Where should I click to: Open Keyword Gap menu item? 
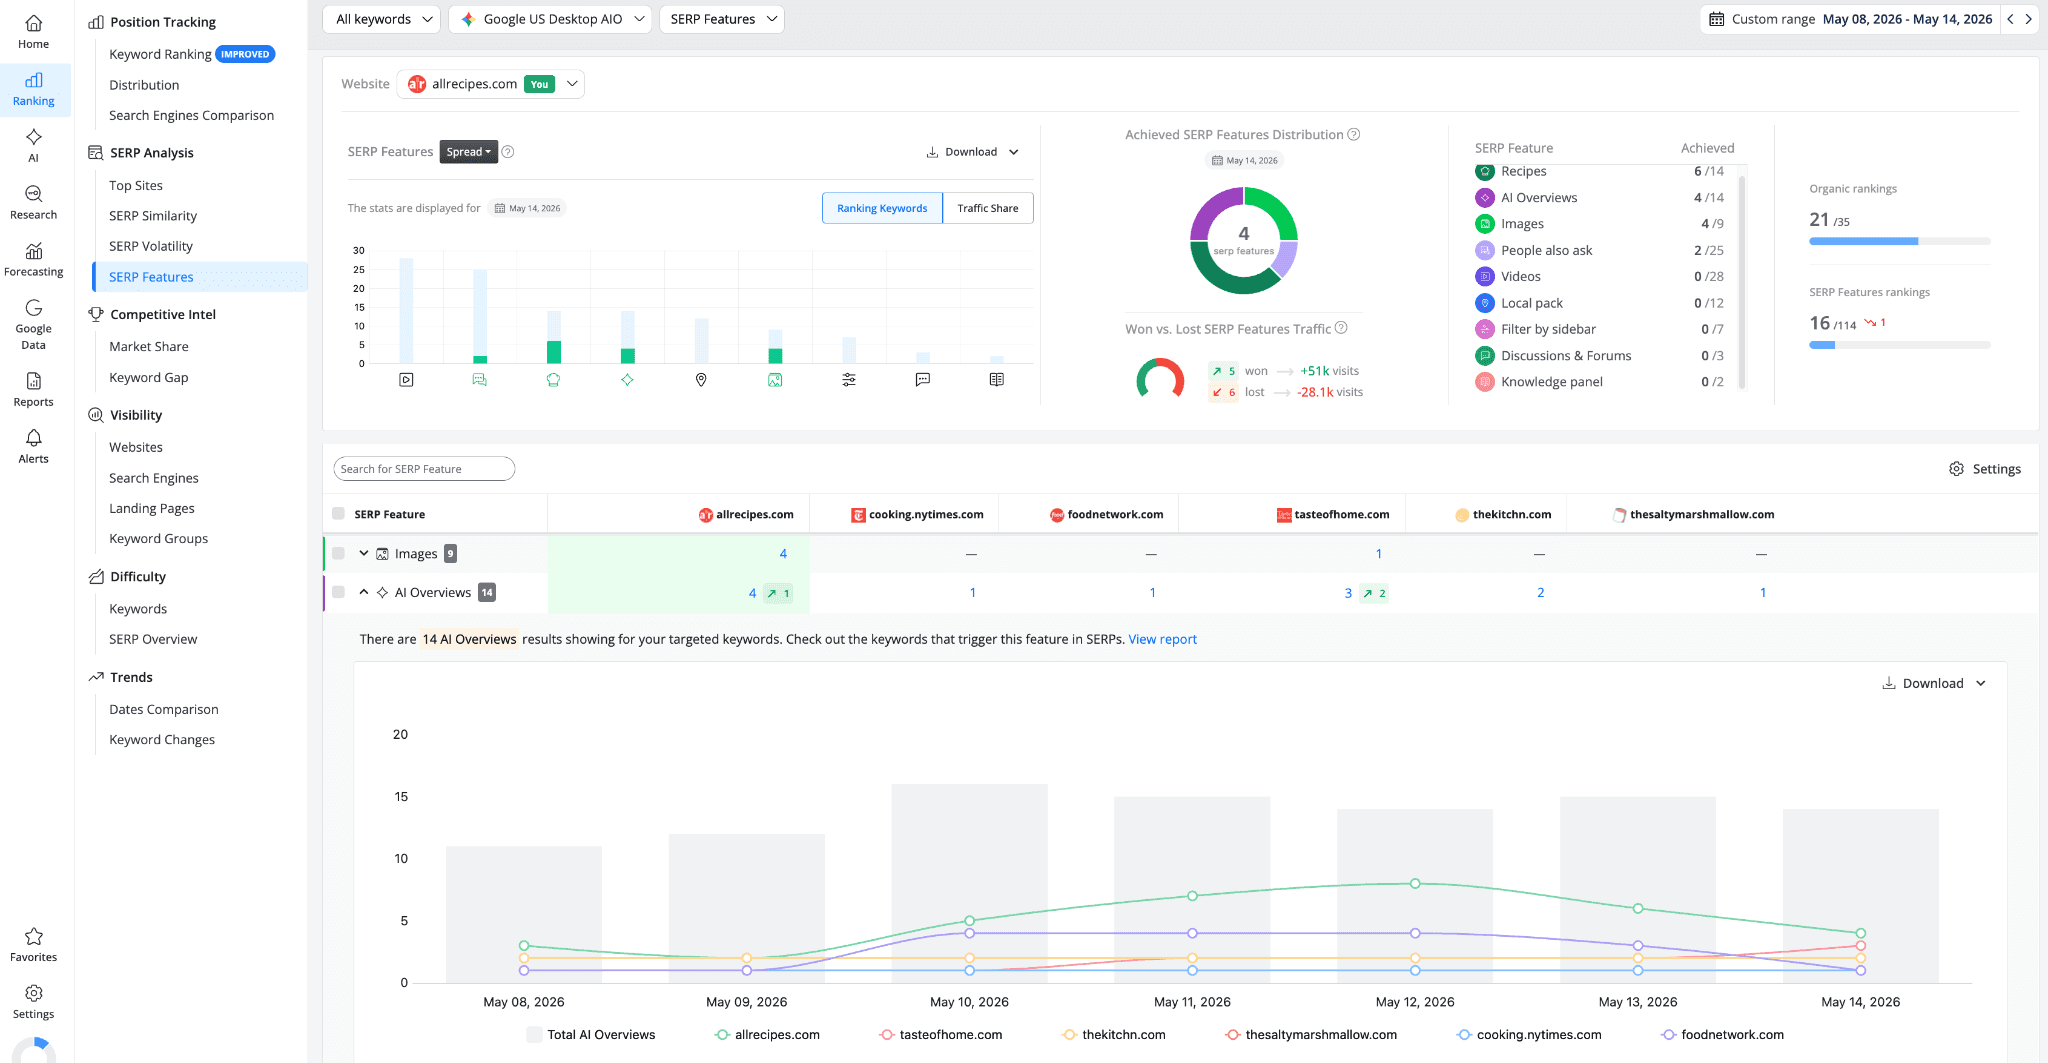[x=149, y=377]
